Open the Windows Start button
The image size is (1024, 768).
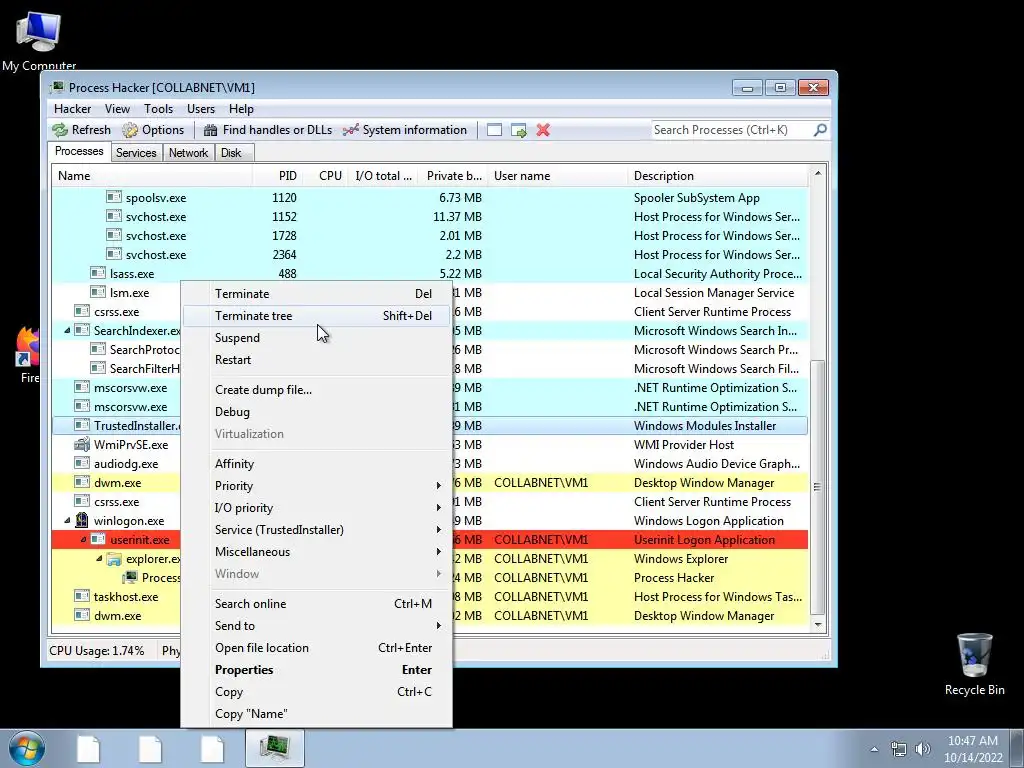click(x=26, y=748)
